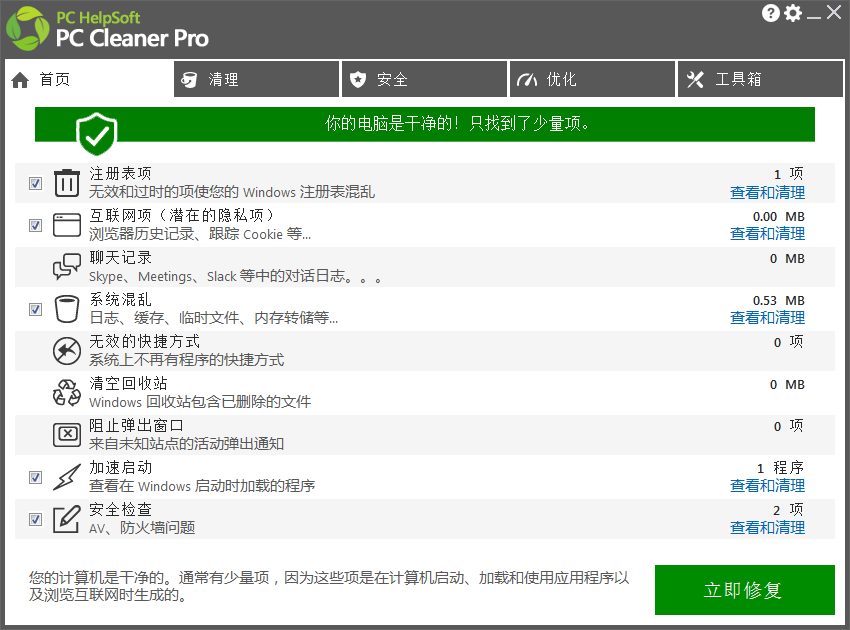
Task: Click 查看和清理 link for 安全检查
Action: [x=767, y=528]
